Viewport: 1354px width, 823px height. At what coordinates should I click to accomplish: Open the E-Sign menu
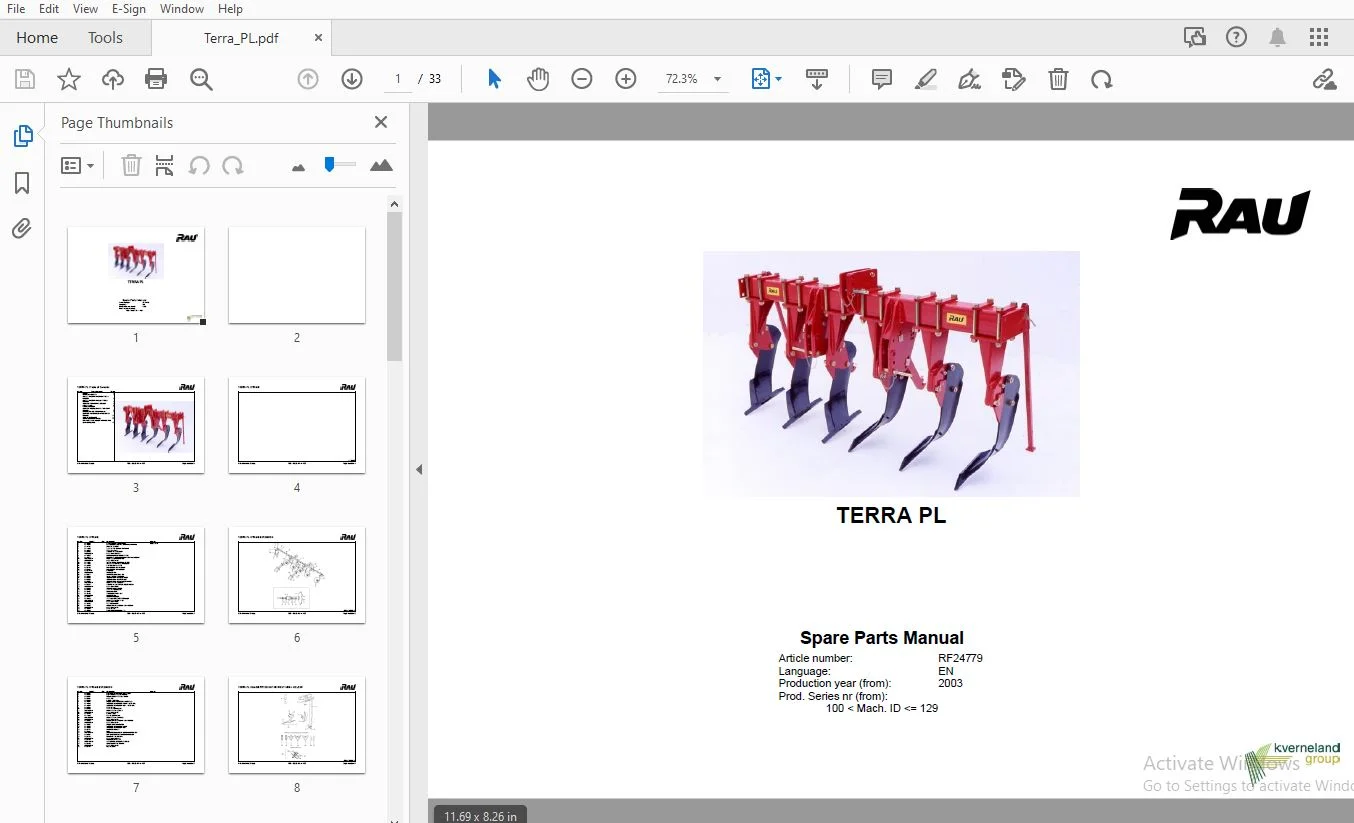[129, 9]
